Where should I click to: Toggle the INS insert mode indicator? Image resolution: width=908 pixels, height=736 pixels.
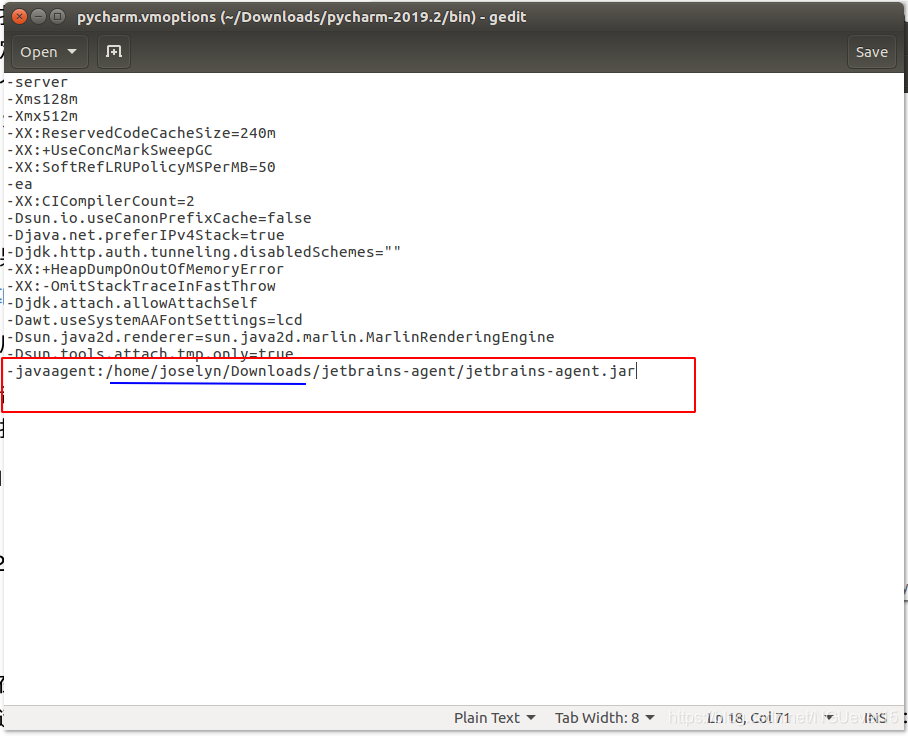(875, 718)
